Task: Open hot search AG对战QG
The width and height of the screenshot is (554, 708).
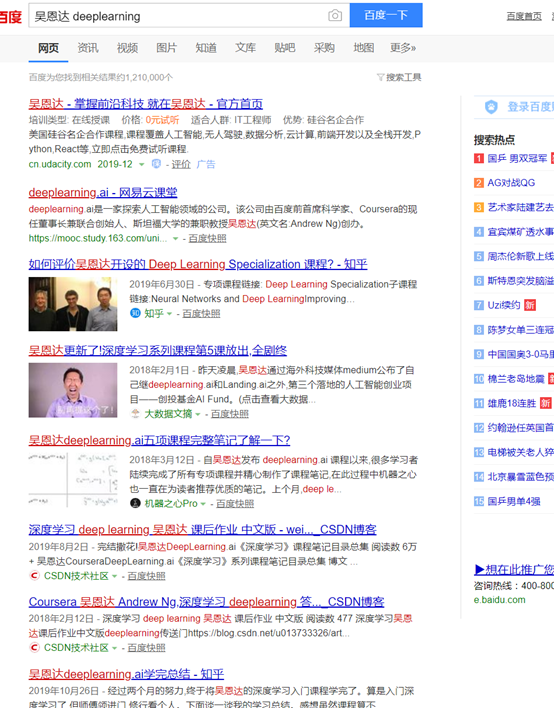Action: (x=511, y=183)
